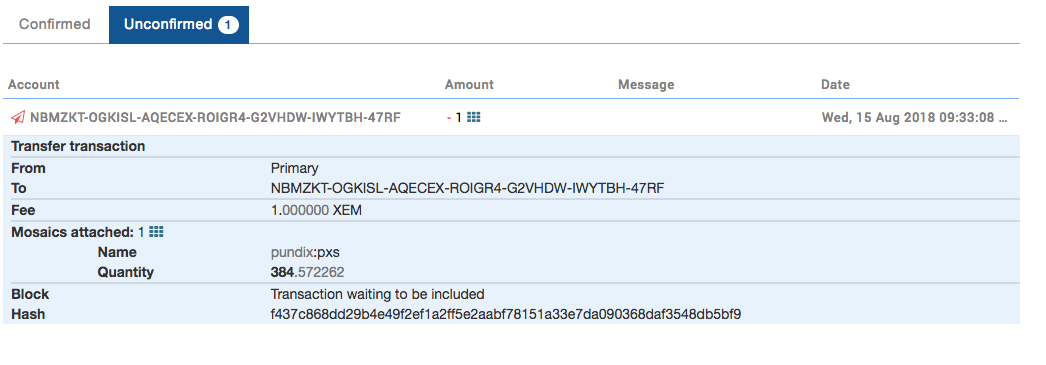
Task: Switch to the Confirmed tab
Action: (x=55, y=25)
